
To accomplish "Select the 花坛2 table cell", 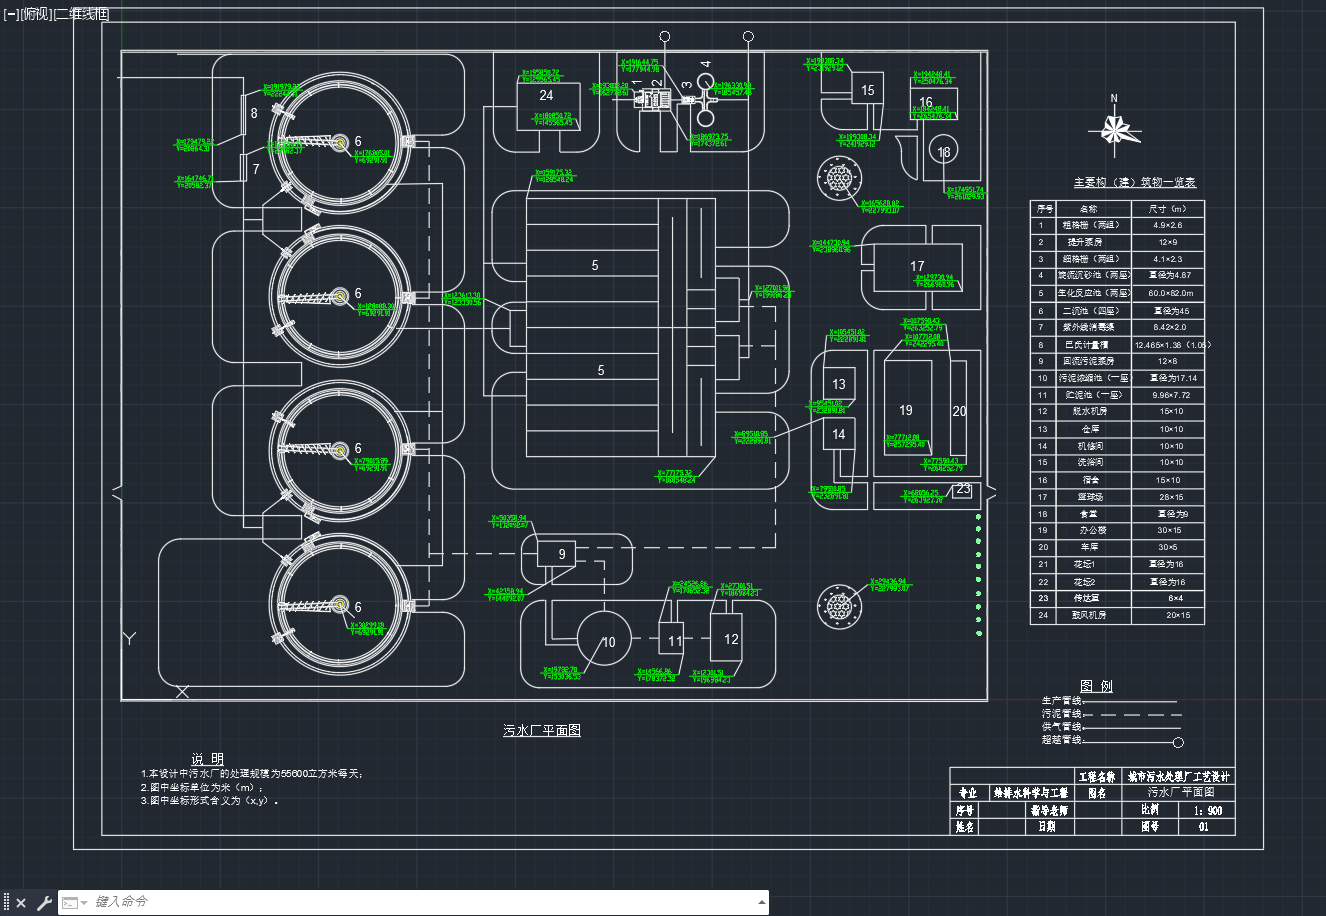I will click(1092, 582).
